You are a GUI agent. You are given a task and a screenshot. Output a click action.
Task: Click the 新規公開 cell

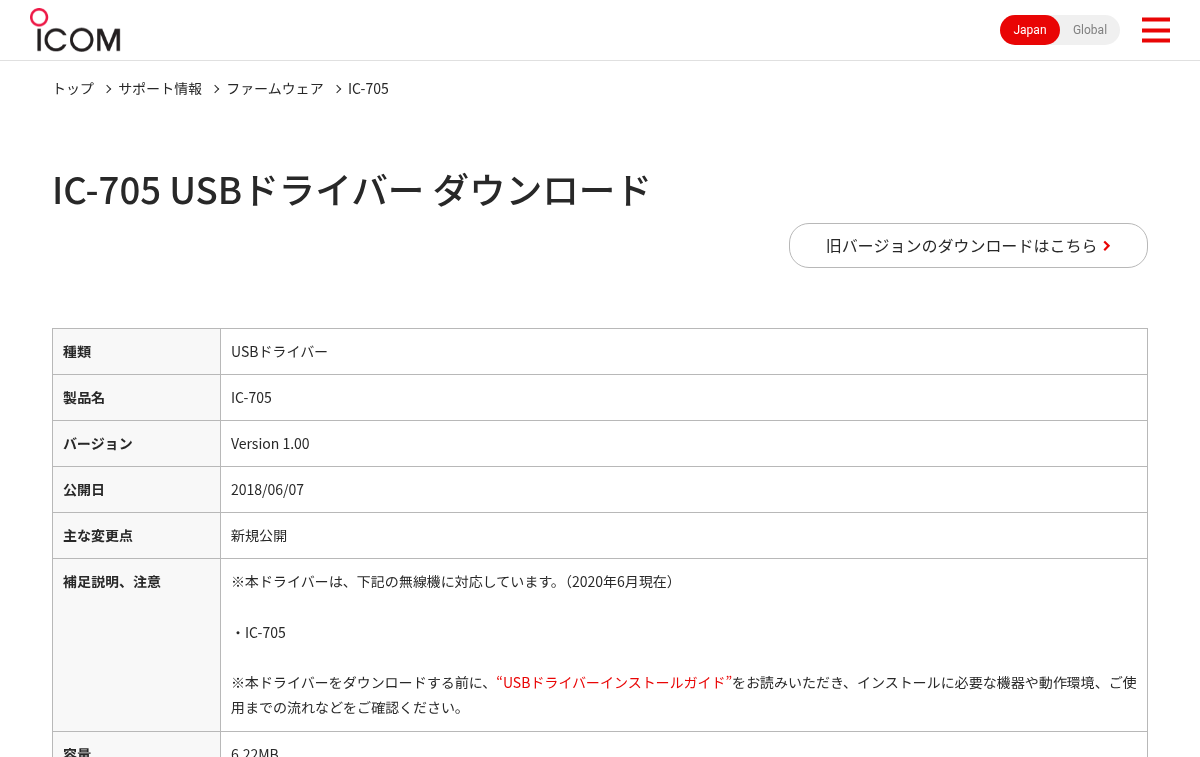pyautogui.click(x=684, y=536)
